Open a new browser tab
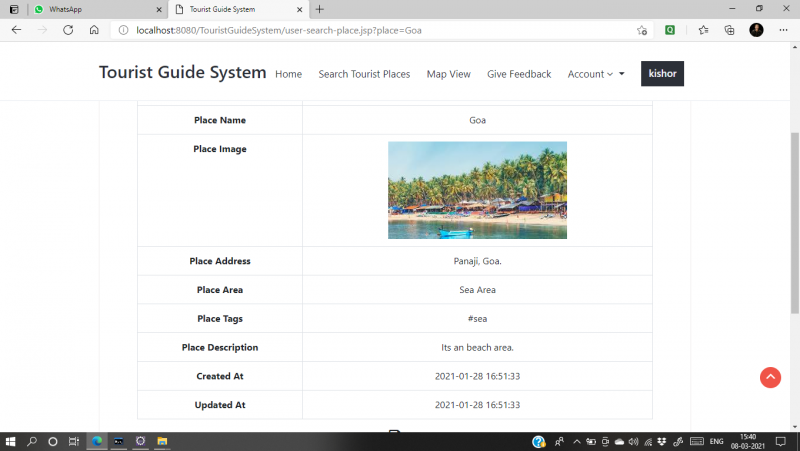 point(319,9)
